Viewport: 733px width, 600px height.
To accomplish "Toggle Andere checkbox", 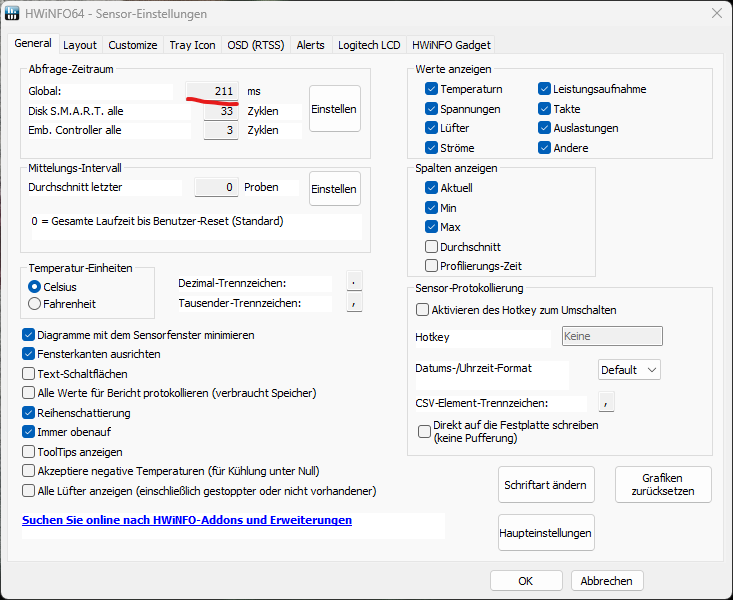I will (544, 148).
